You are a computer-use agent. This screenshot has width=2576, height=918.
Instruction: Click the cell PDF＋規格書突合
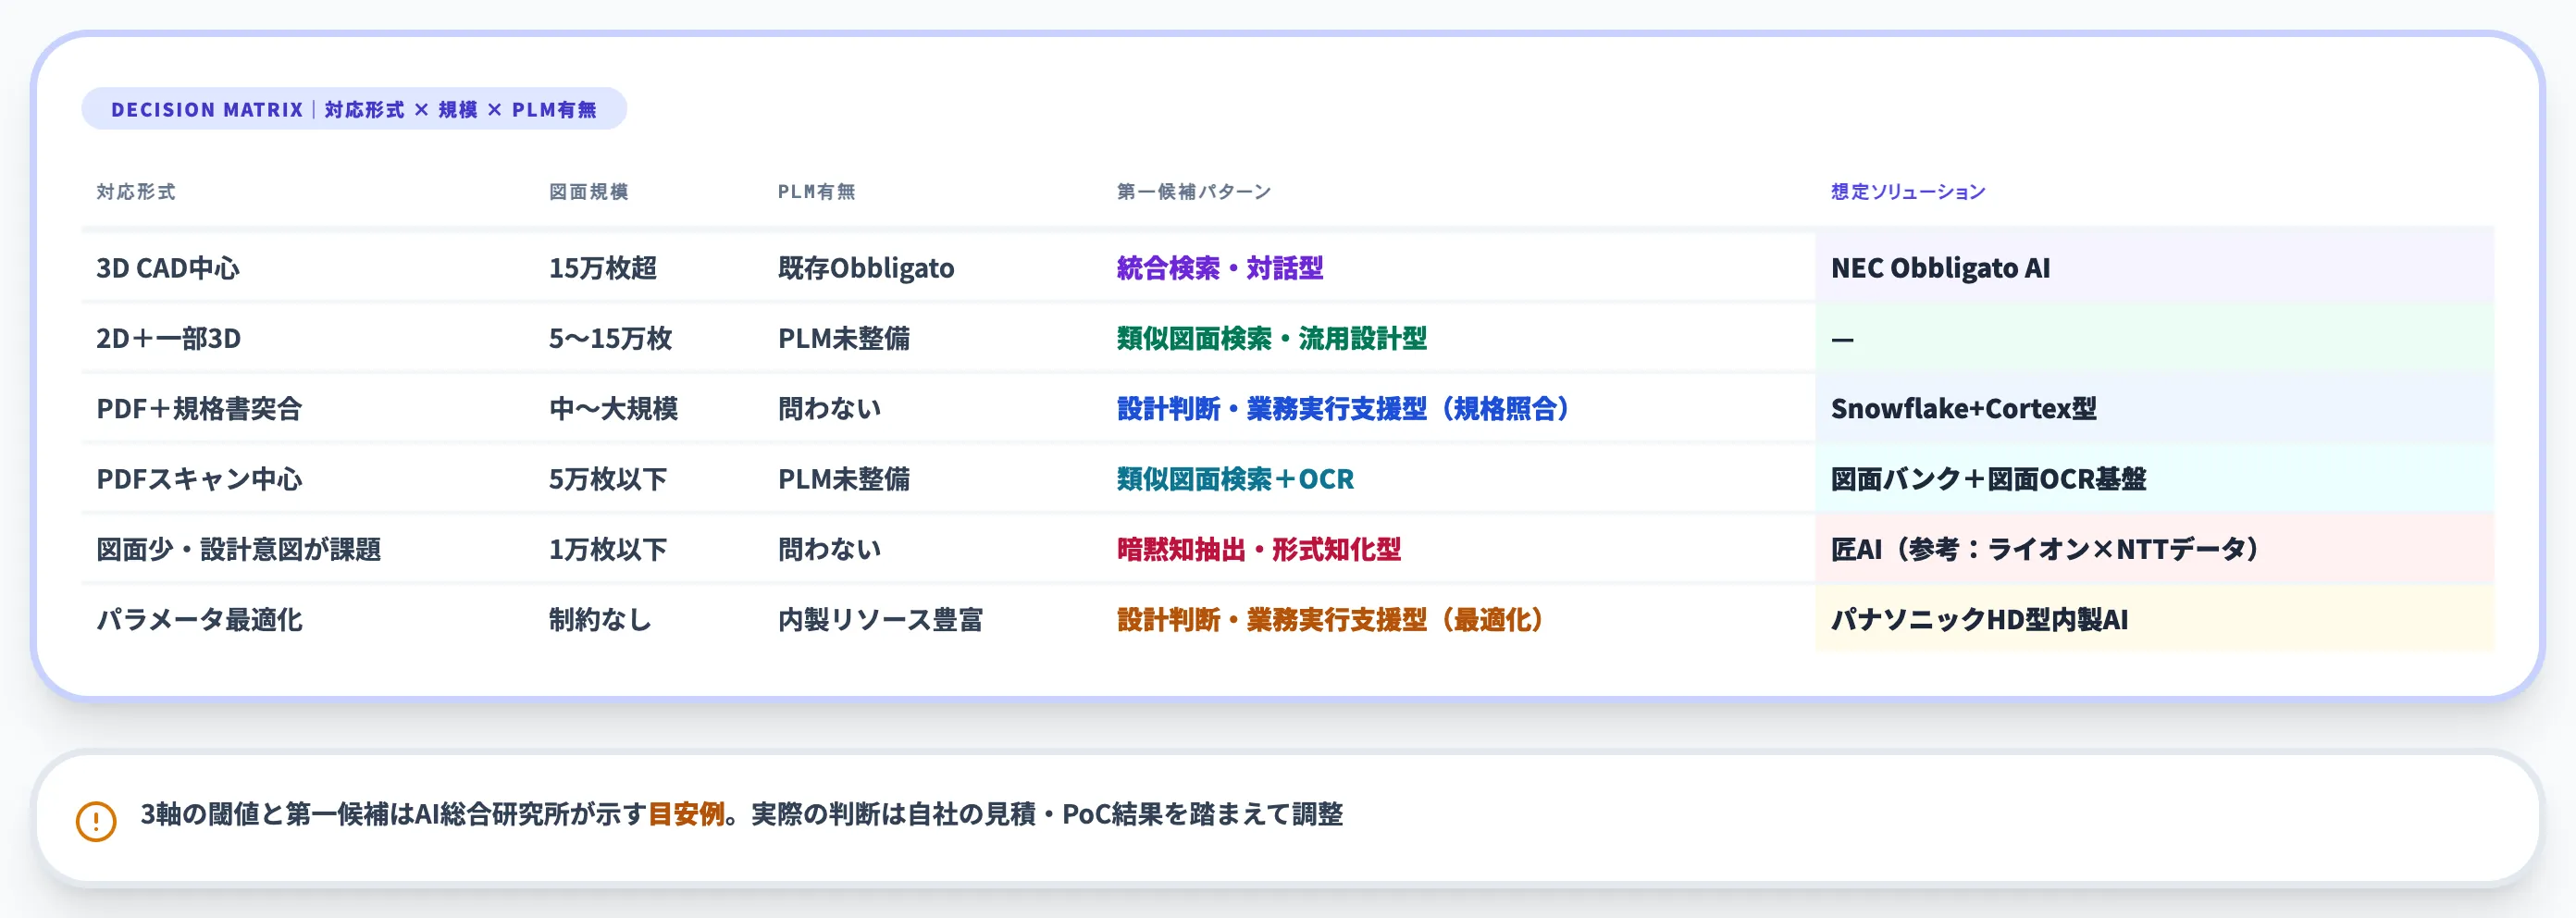(x=199, y=408)
